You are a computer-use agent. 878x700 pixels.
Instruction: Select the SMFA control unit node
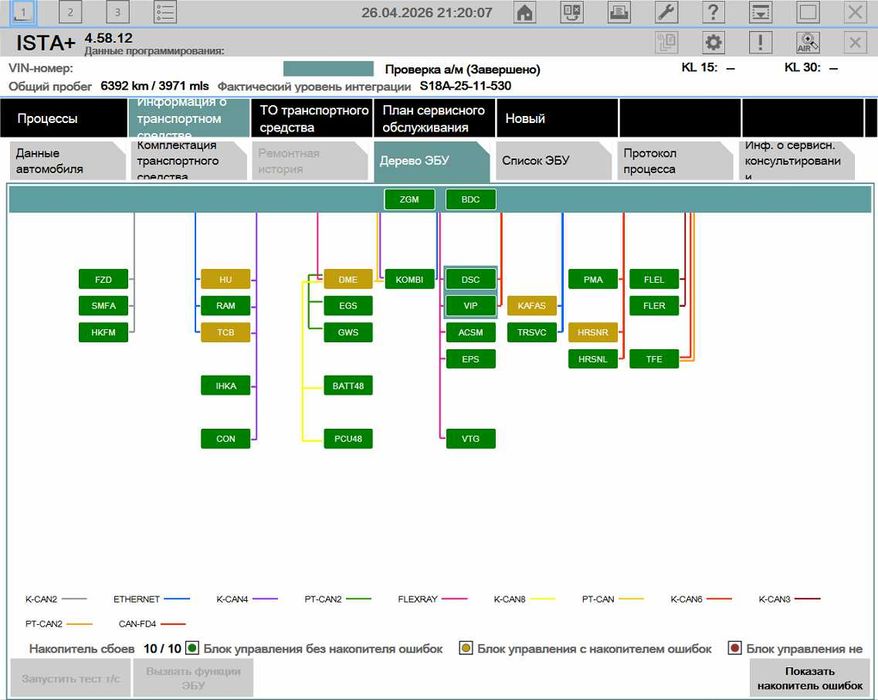[104, 306]
